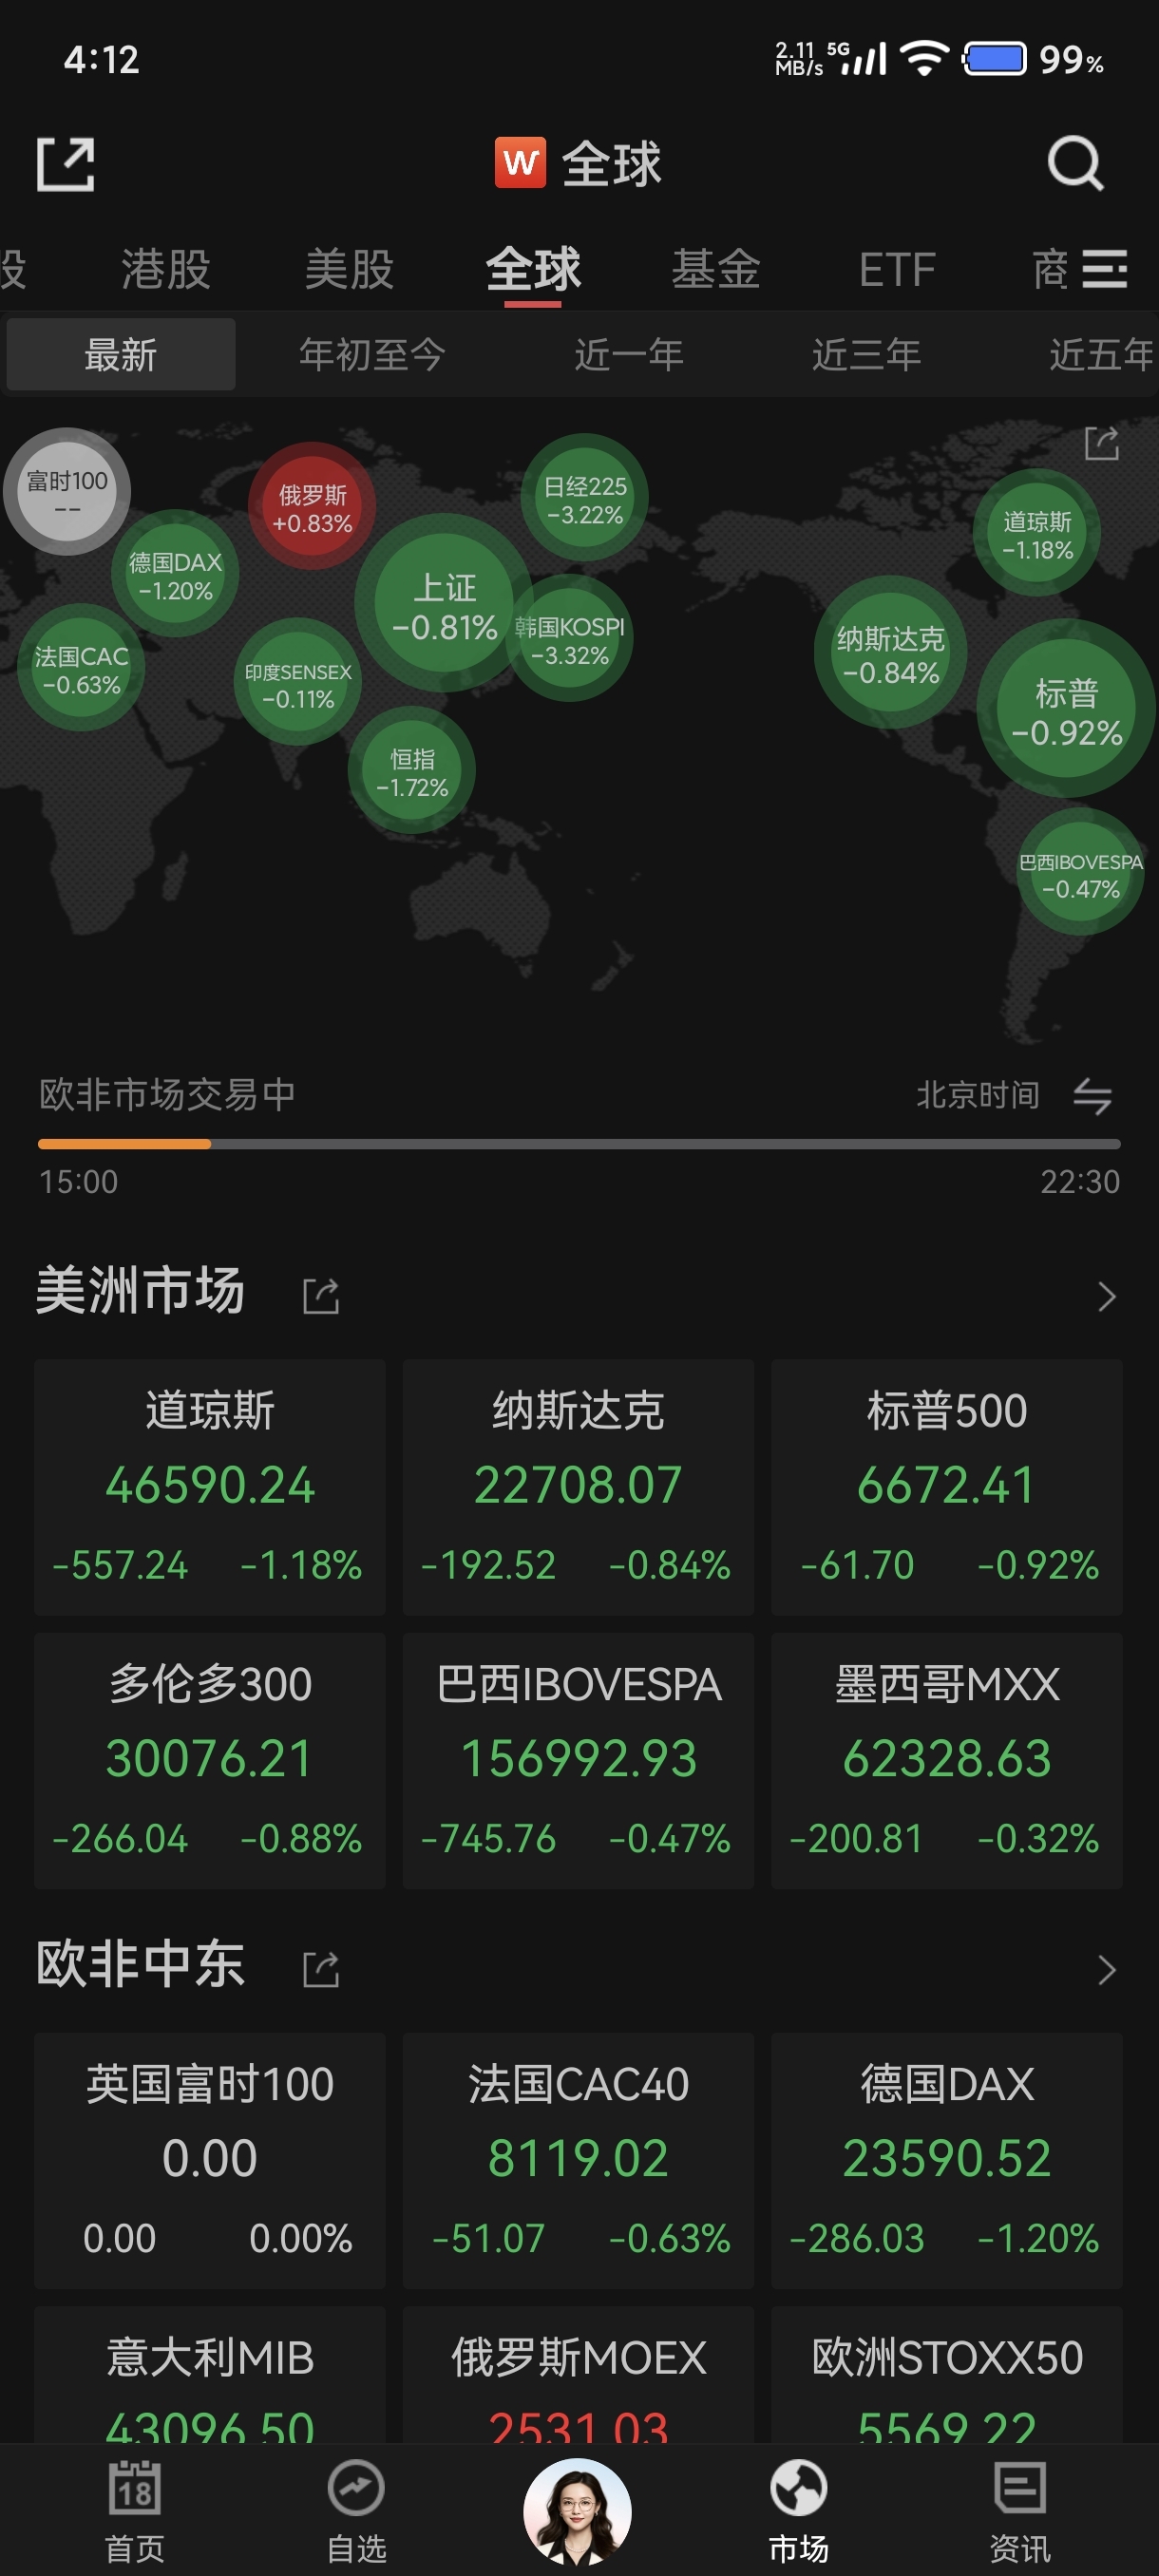
Task: Tap the 标普 -0.92% bubble
Action: [1066, 709]
